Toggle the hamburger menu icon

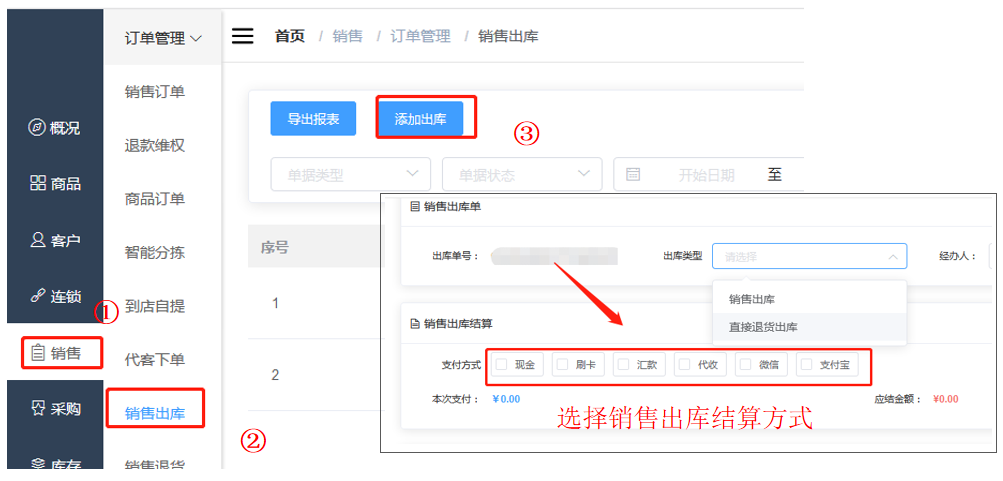click(x=242, y=36)
